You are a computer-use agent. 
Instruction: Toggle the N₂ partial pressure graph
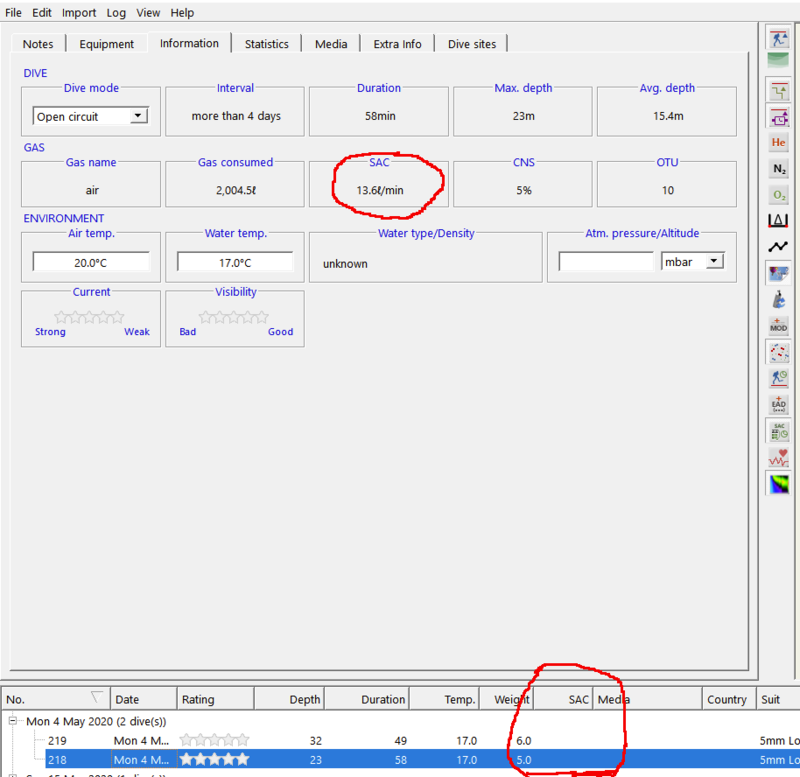click(778, 169)
